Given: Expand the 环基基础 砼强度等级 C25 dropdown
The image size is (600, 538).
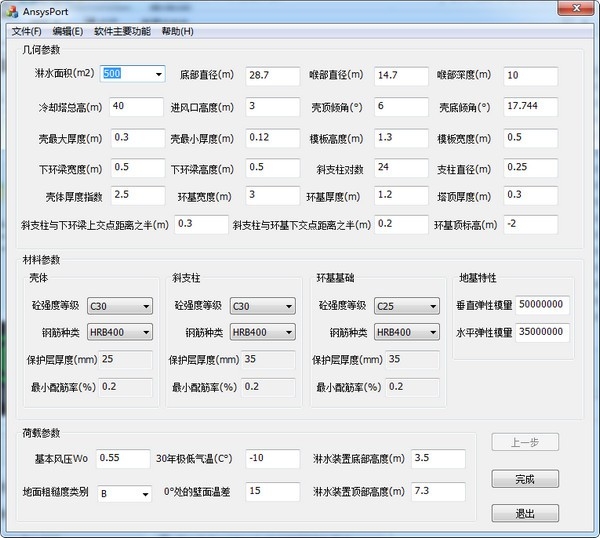Looking at the screenshot, I should pos(407,306).
